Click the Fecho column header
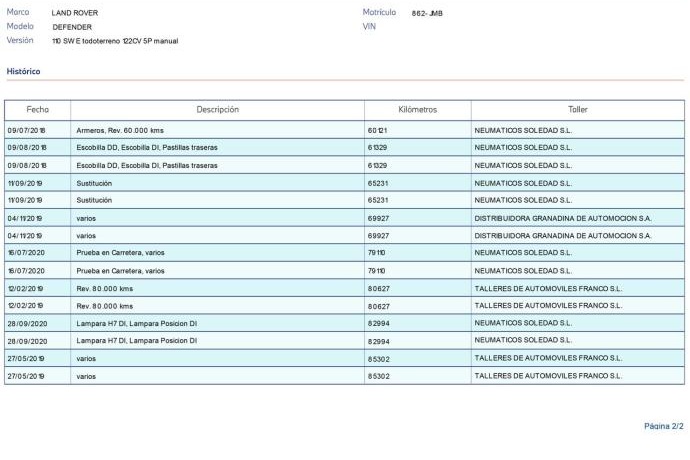690x460 pixels. click(x=37, y=109)
